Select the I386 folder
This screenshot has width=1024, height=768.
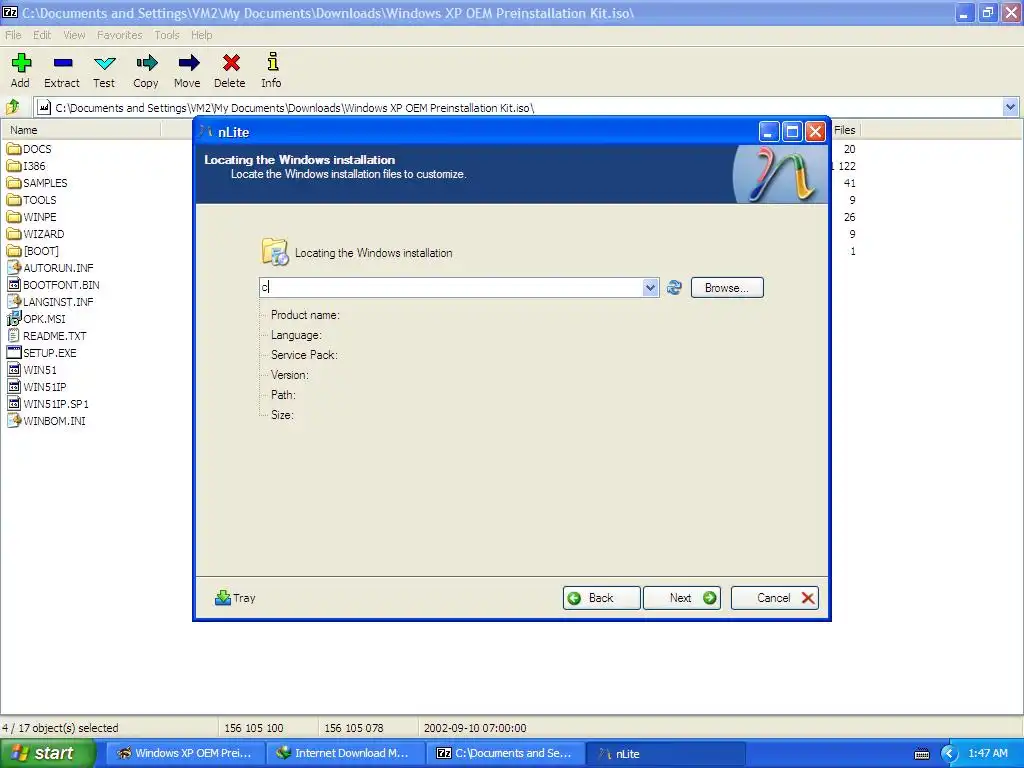tap(27, 166)
